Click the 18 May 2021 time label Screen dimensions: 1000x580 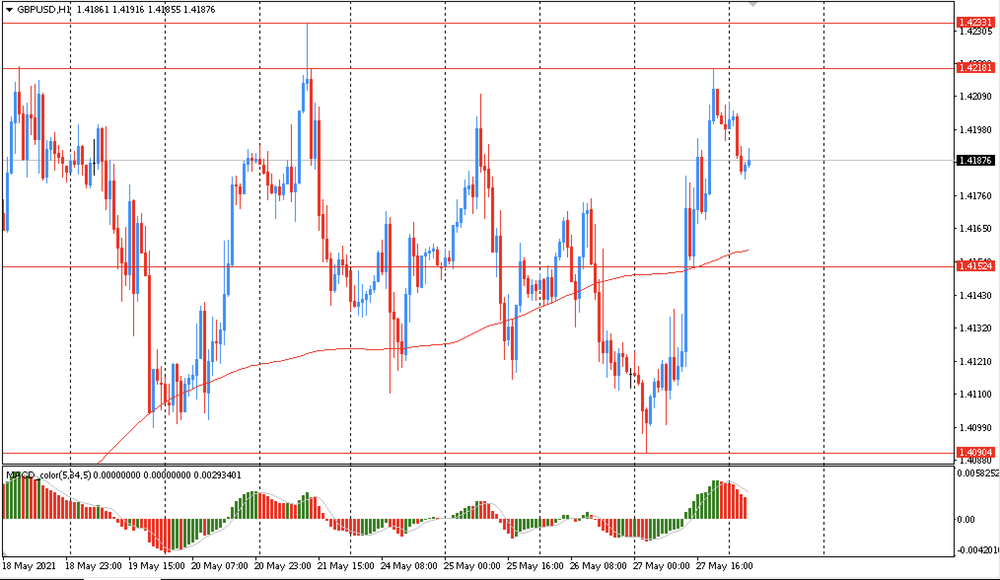[x=30, y=565]
